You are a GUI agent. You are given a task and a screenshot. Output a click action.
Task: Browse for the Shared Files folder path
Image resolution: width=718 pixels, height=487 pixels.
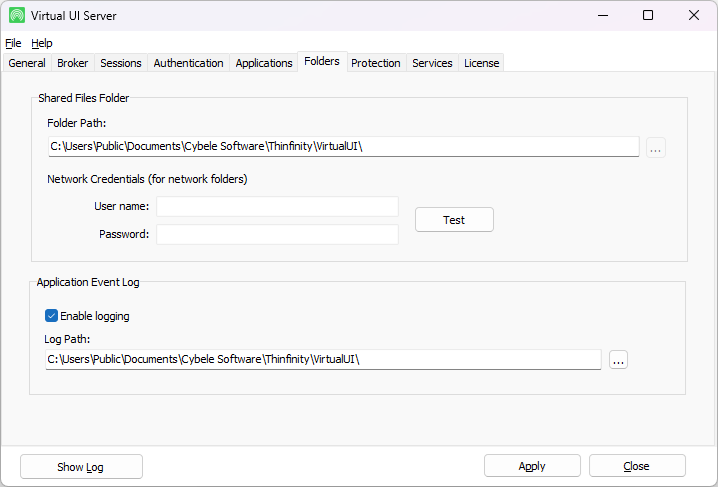[x=655, y=148]
